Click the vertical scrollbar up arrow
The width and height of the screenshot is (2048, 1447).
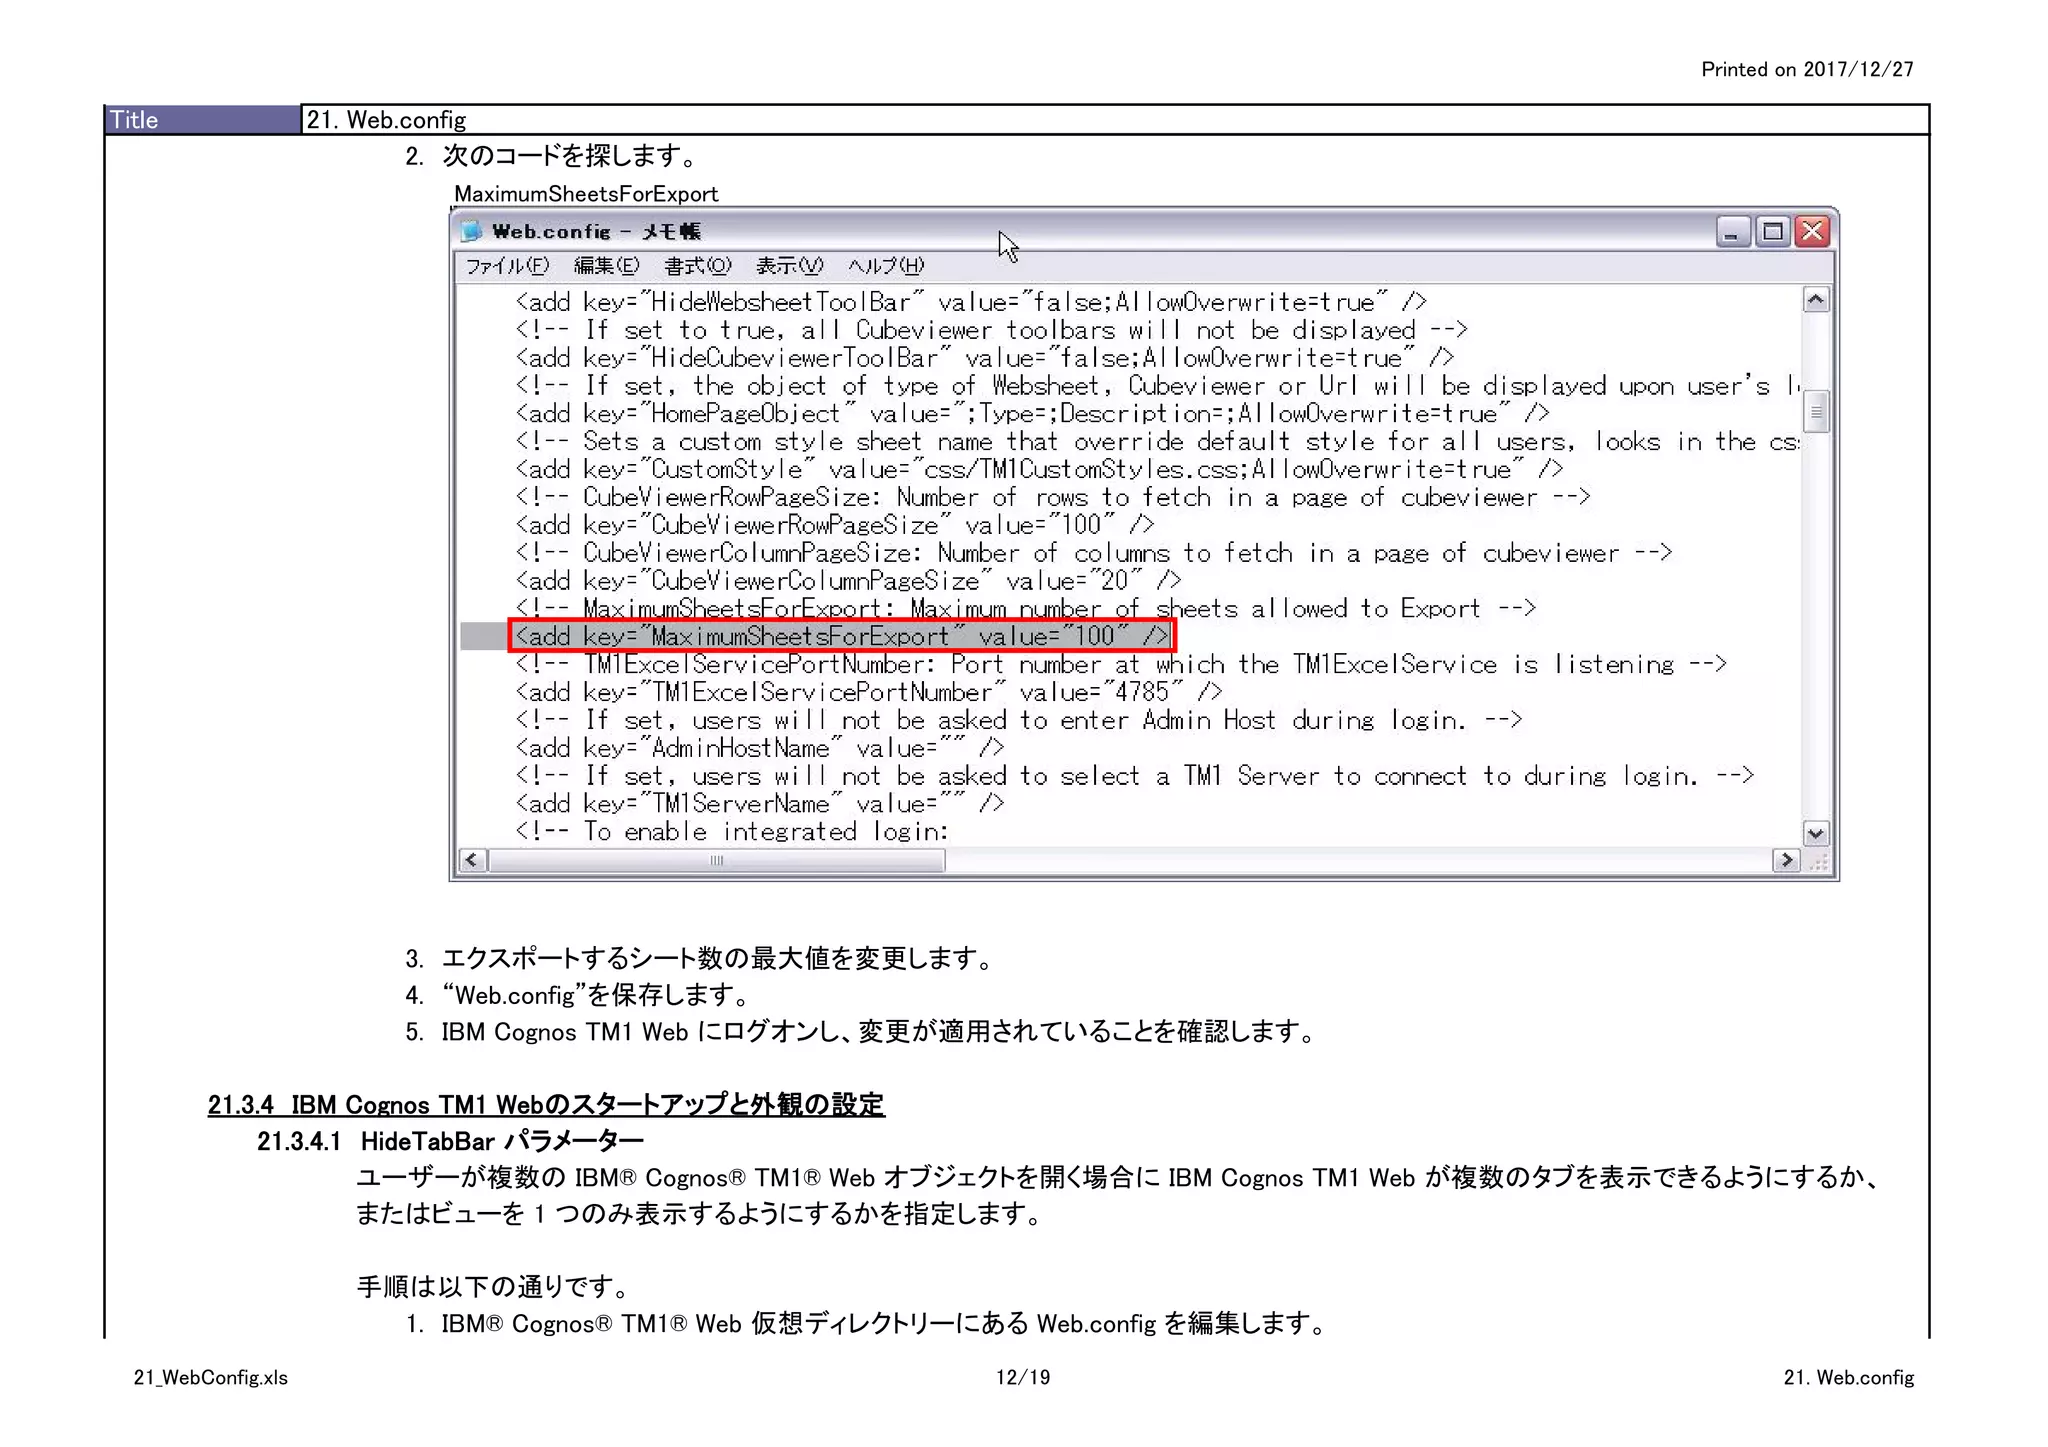pos(1816,299)
